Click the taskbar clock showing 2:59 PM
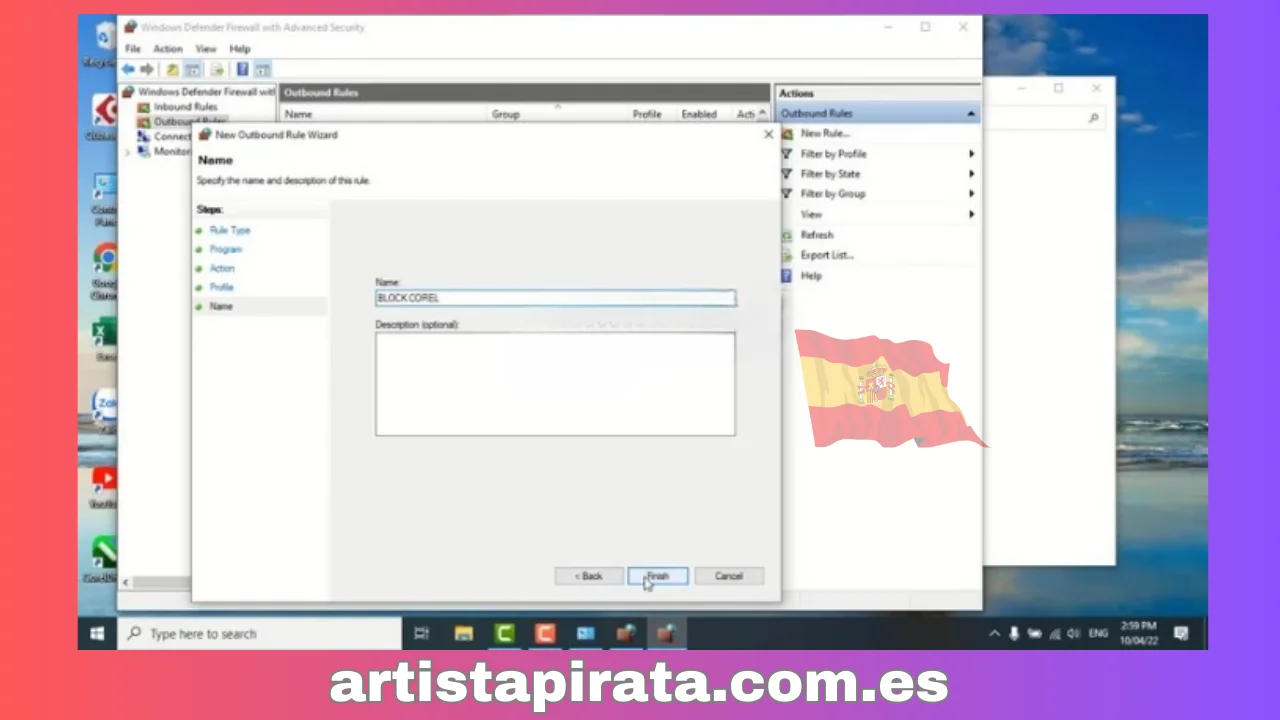Image resolution: width=1280 pixels, height=720 pixels. pos(1140,633)
